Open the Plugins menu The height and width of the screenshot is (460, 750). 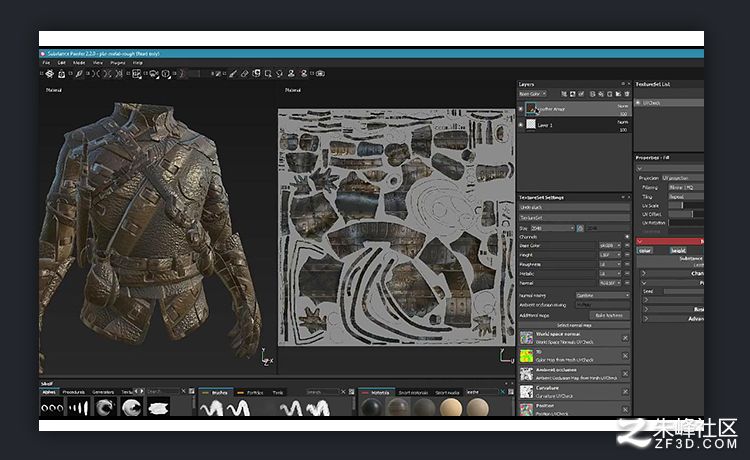point(118,63)
